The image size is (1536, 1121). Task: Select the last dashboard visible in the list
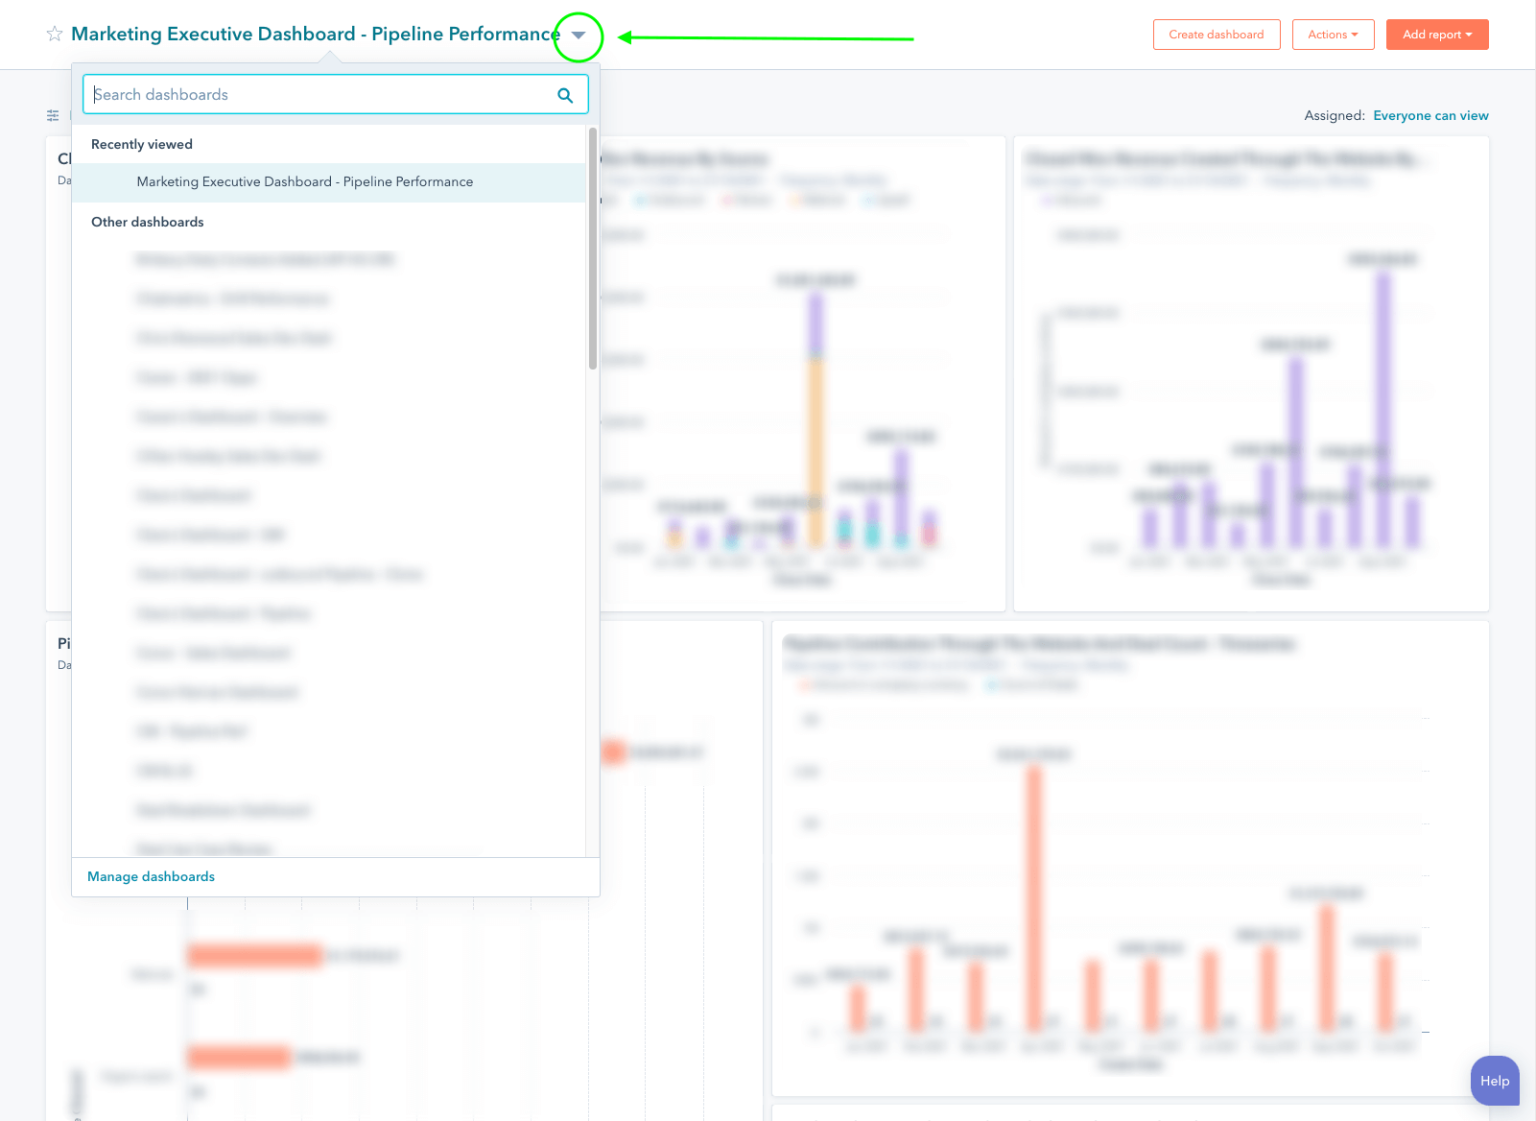pyautogui.click(x=203, y=848)
